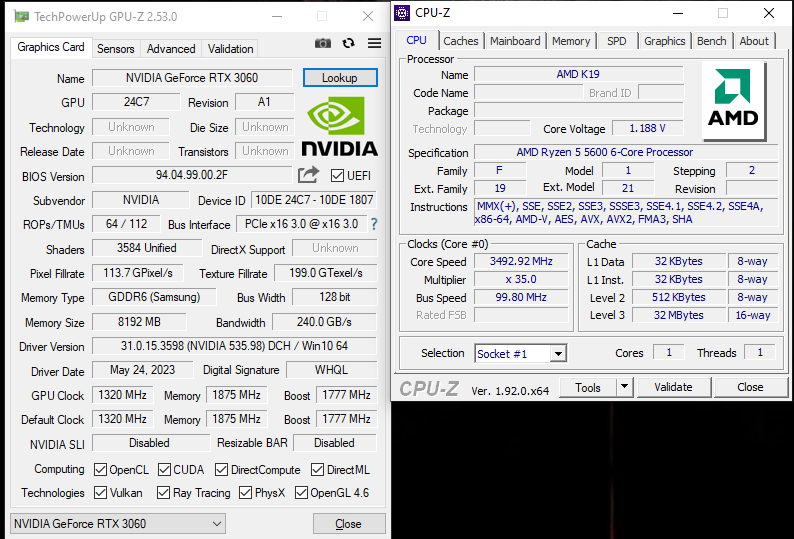Screen dimensions: 794x539
Task: Click the BIOS Version field 94.04.99.00.2F
Action: [192, 175]
